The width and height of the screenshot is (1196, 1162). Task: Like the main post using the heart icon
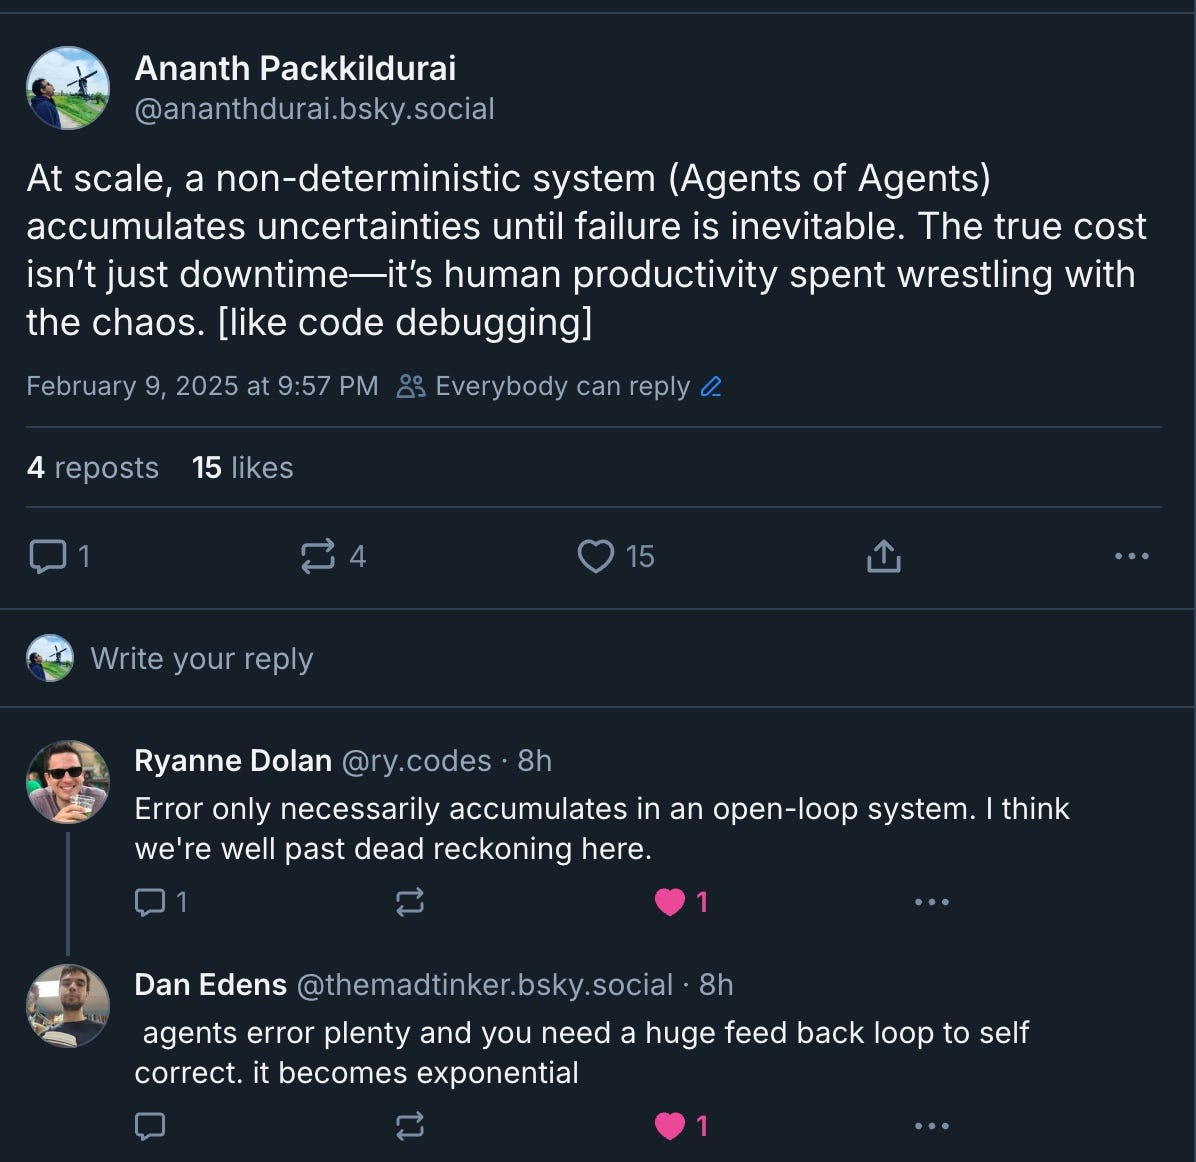pyautogui.click(x=597, y=556)
